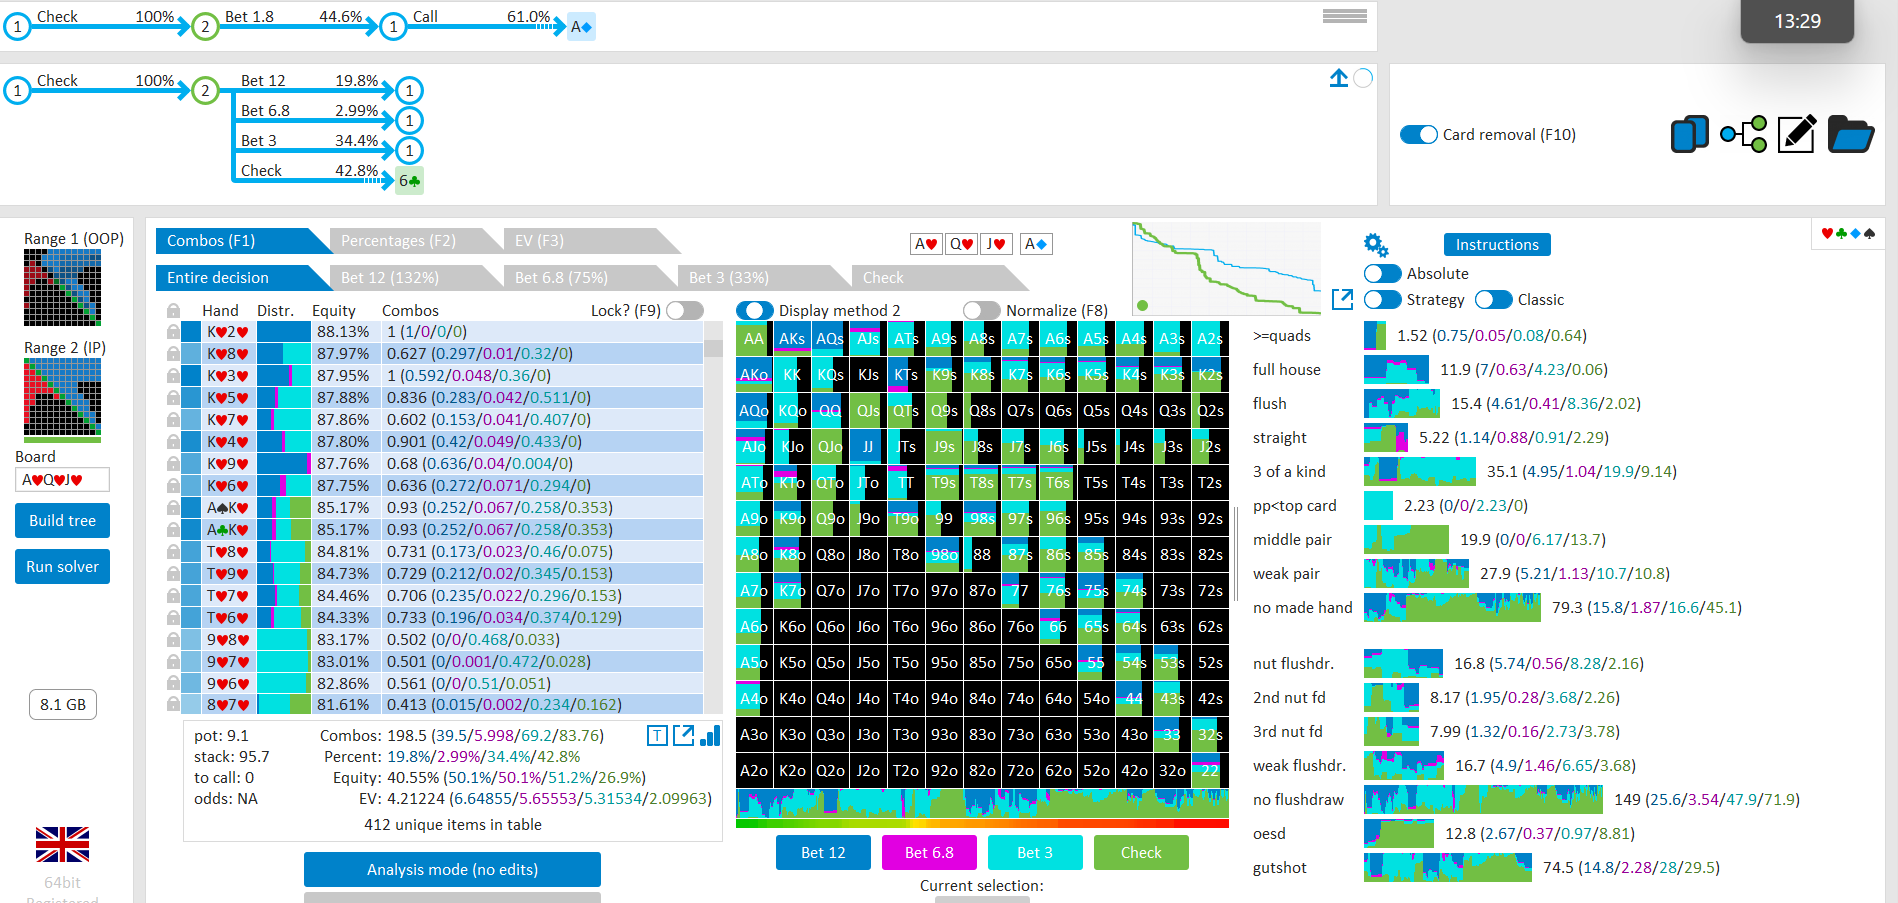Select the AA cell in matrix

[754, 339]
